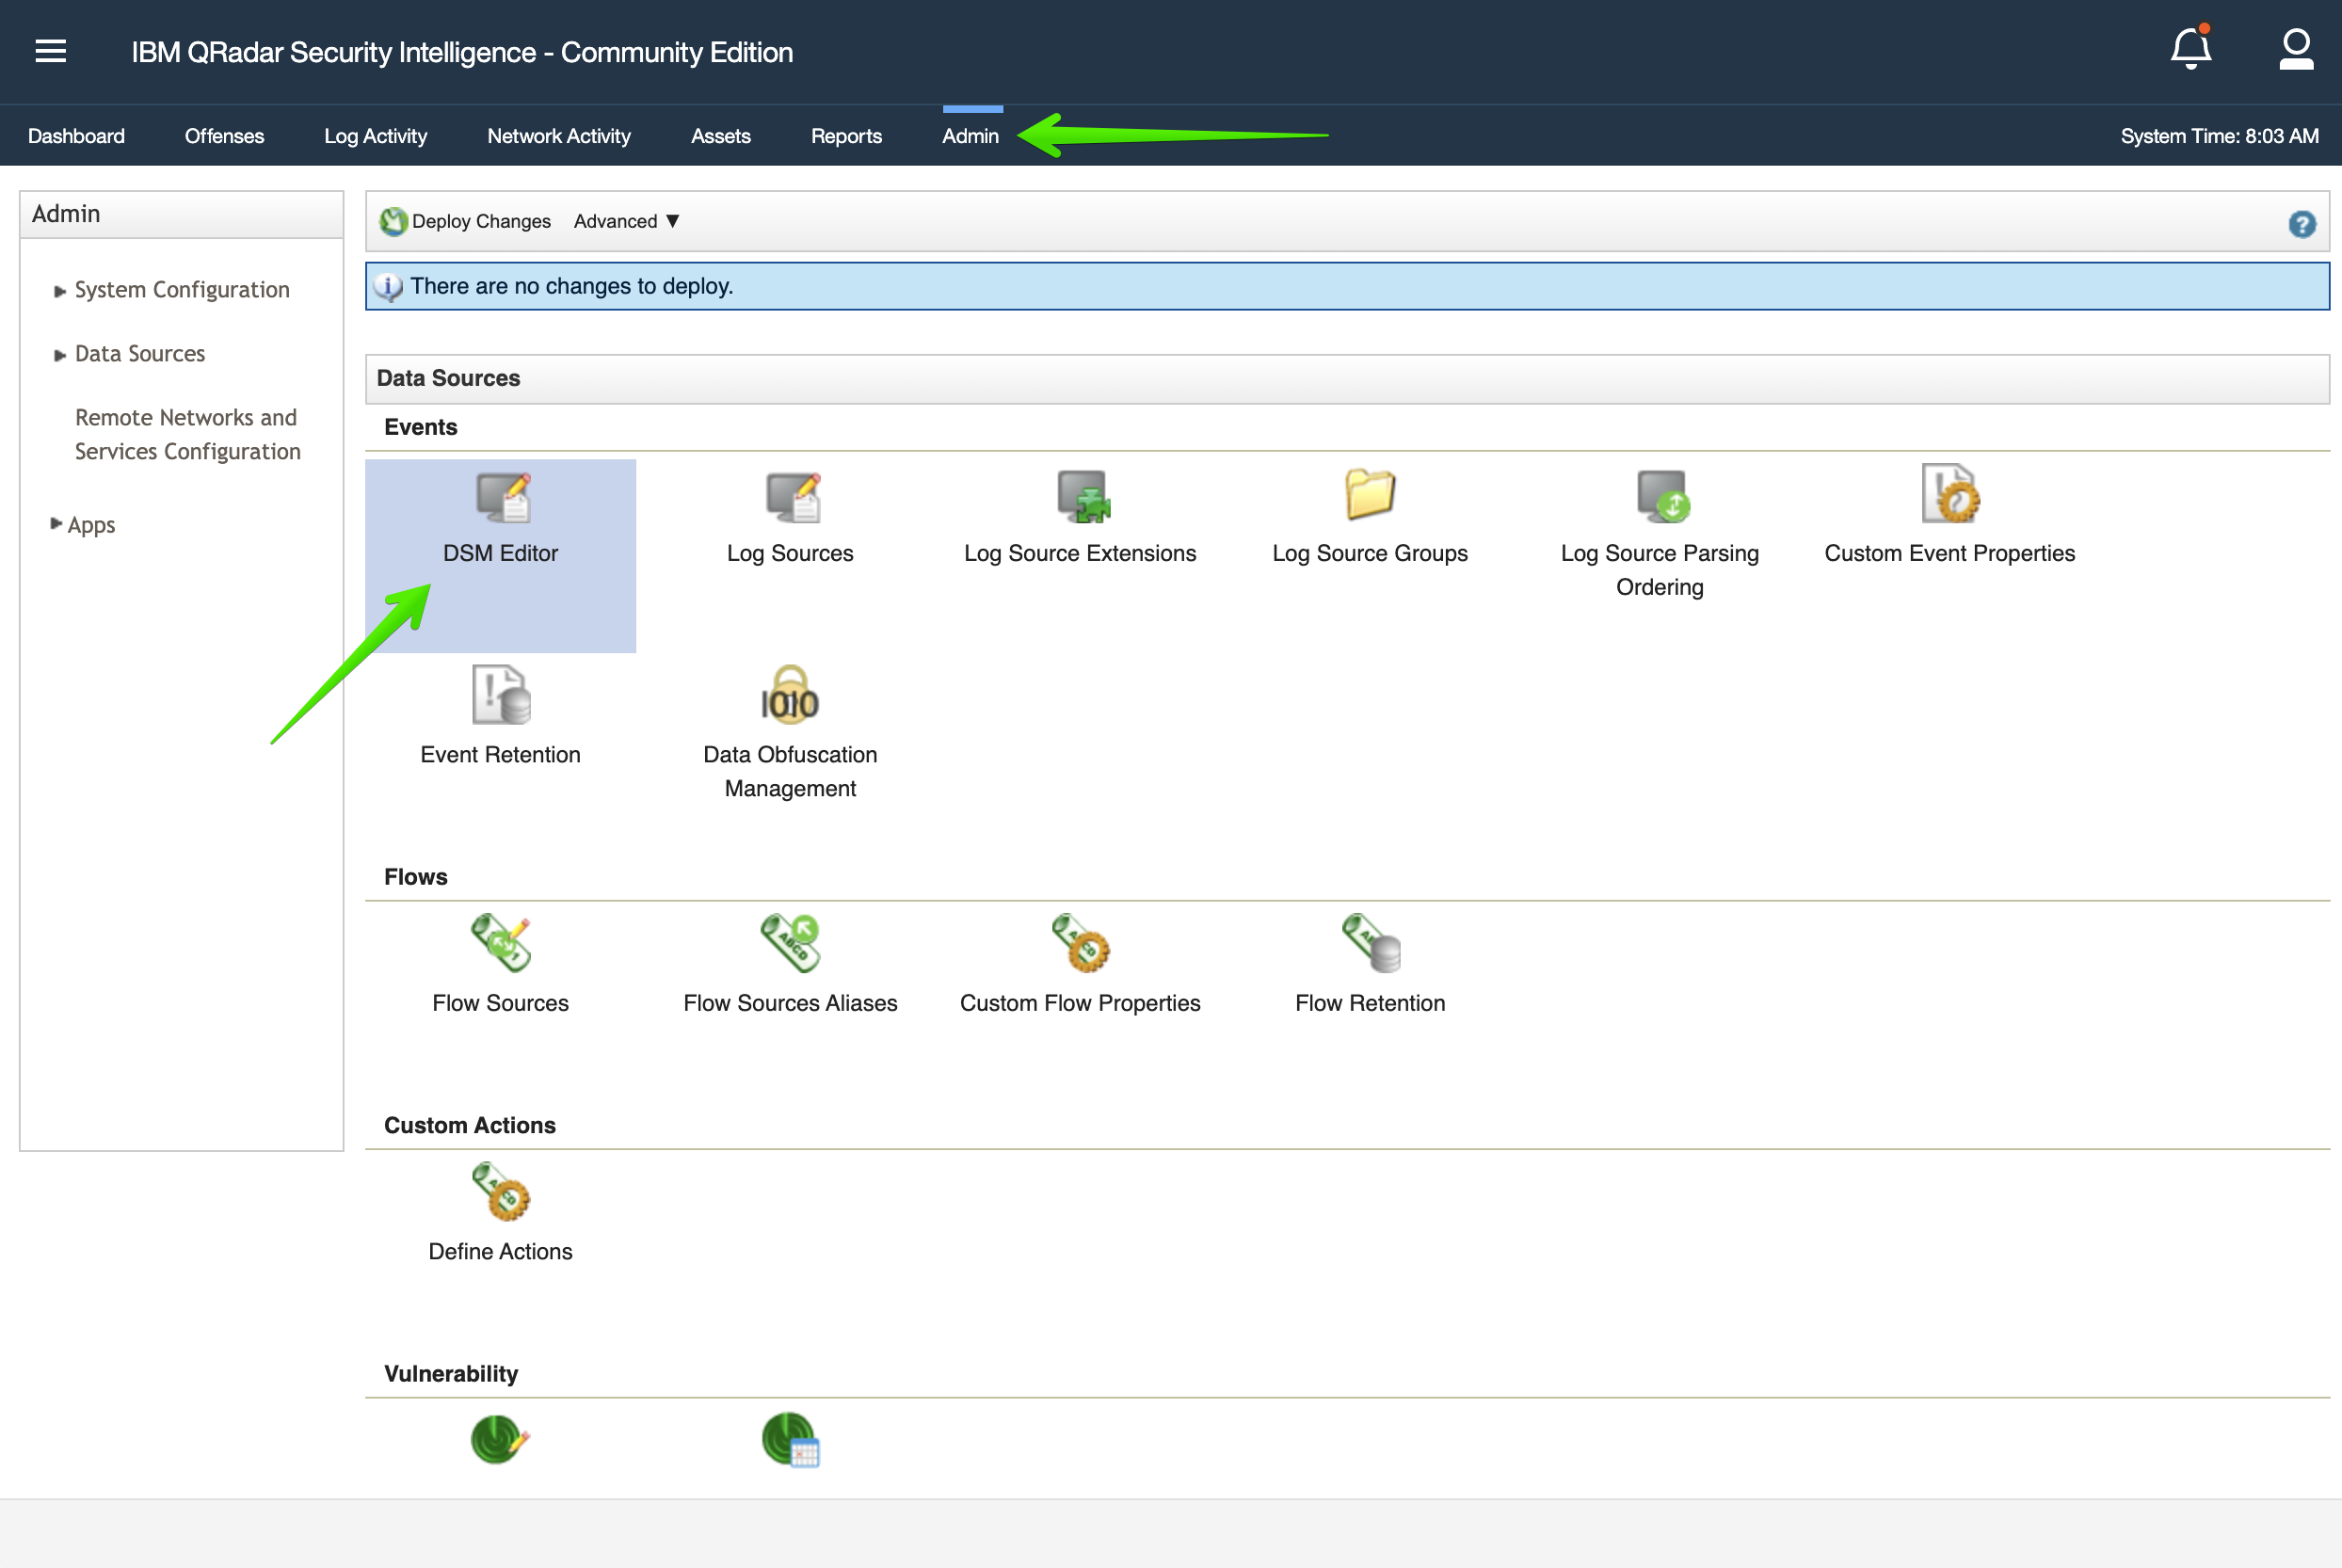Open Custom Event Properties icon
2342x1568 pixels.
pos(1950,493)
